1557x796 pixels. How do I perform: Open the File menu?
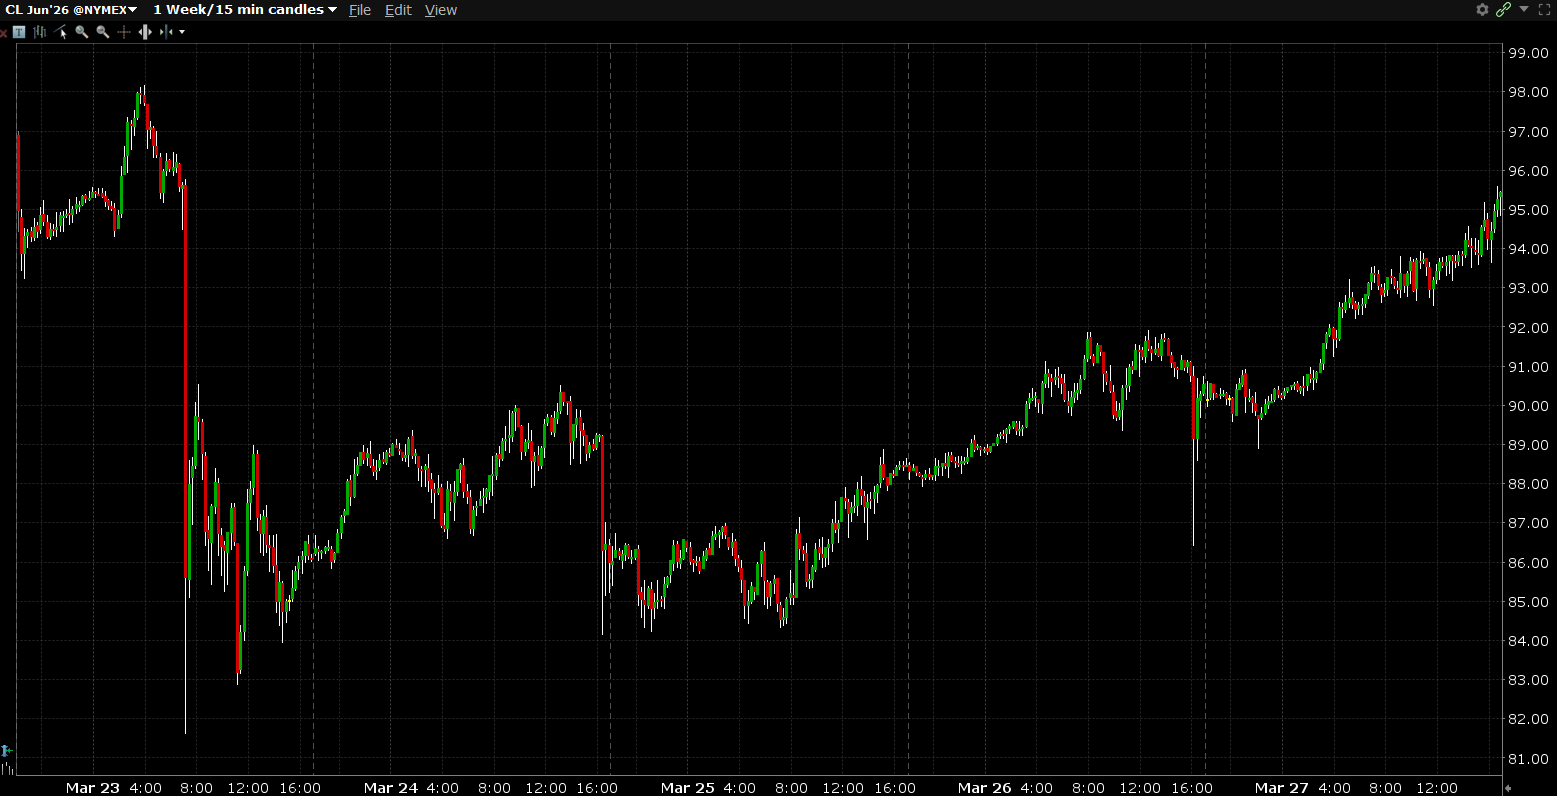[x=360, y=10]
